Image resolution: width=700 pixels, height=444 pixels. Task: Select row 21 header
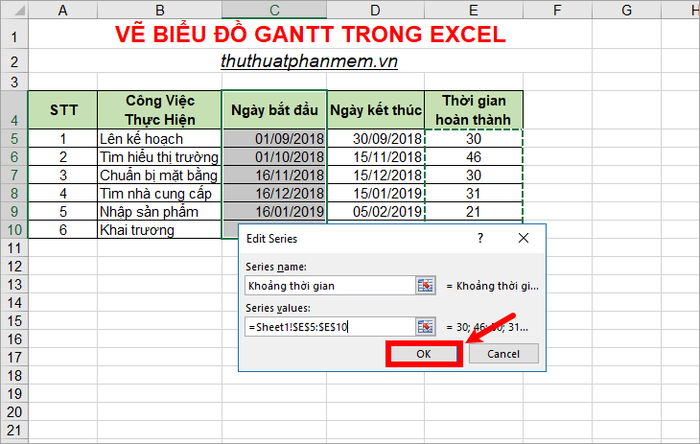tap(14, 430)
